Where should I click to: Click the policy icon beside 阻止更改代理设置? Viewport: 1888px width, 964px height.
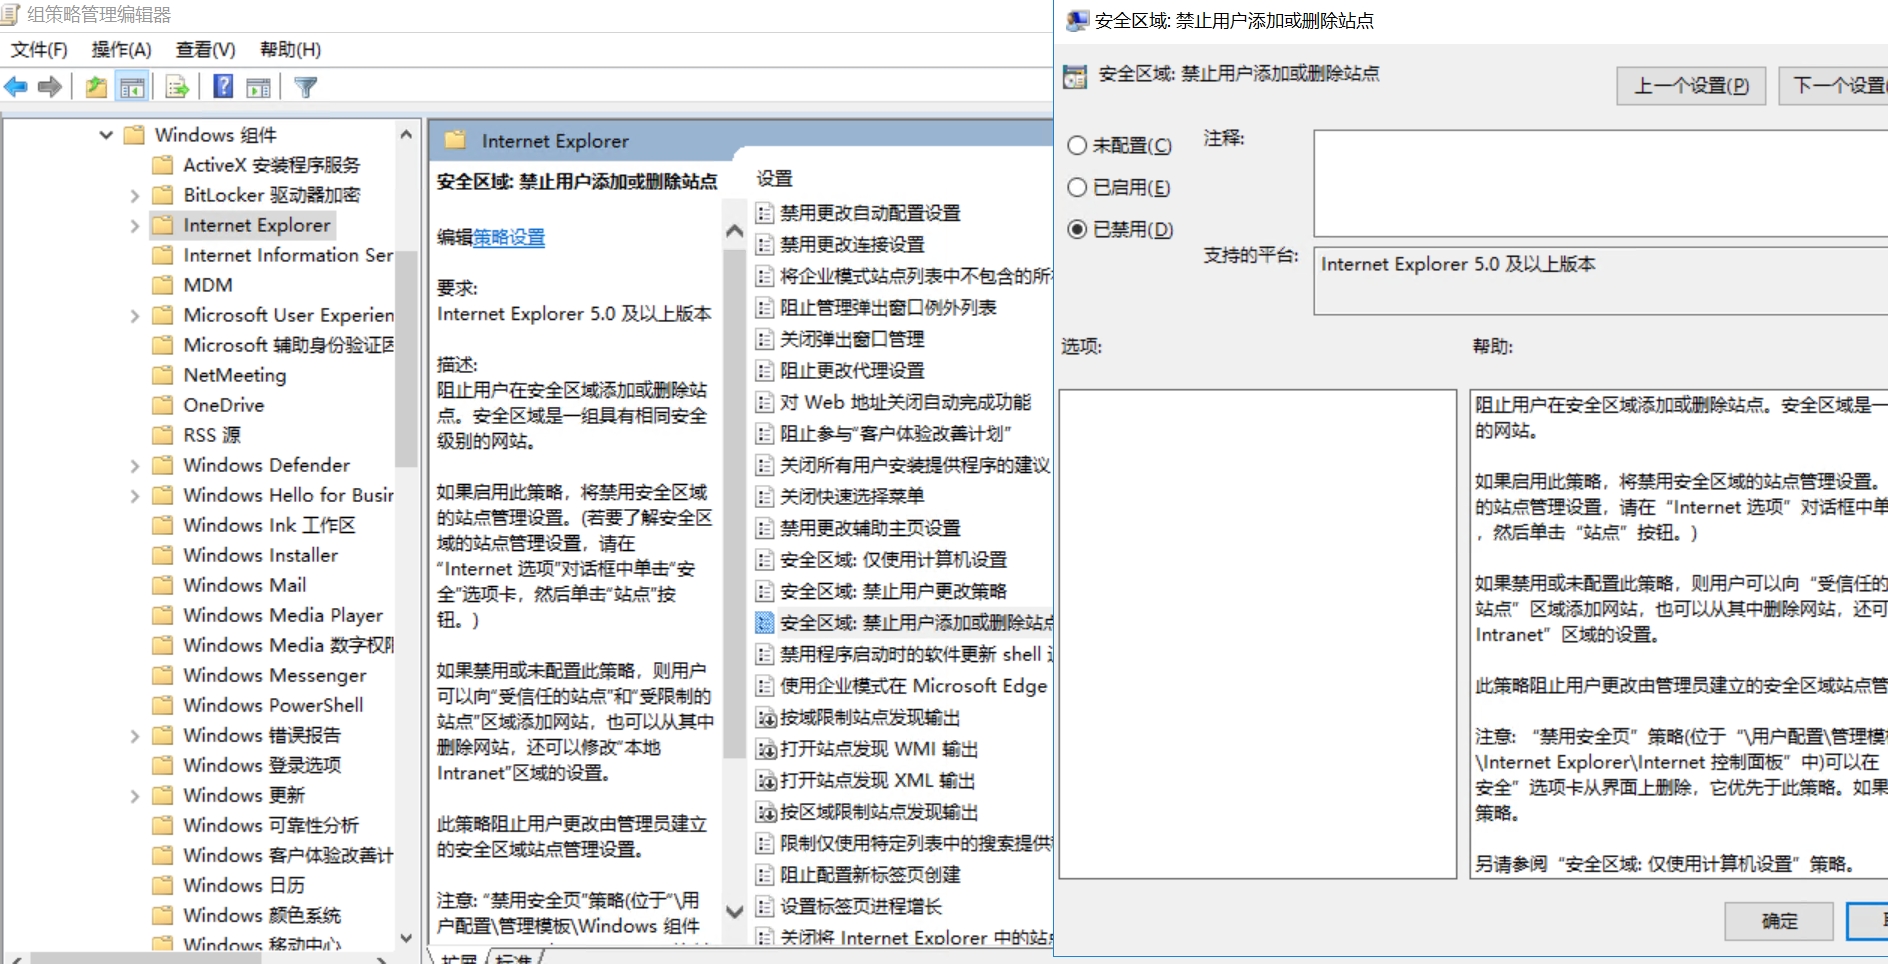765,370
